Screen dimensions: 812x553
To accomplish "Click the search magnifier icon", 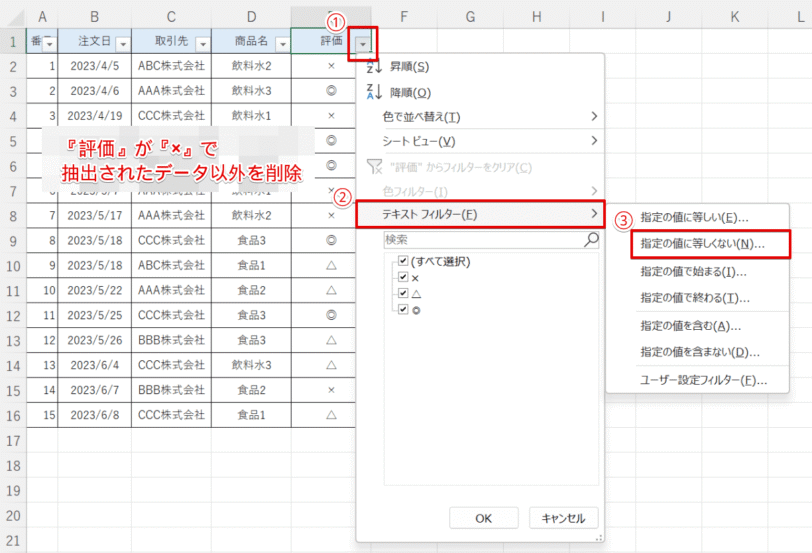I will [x=591, y=240].
